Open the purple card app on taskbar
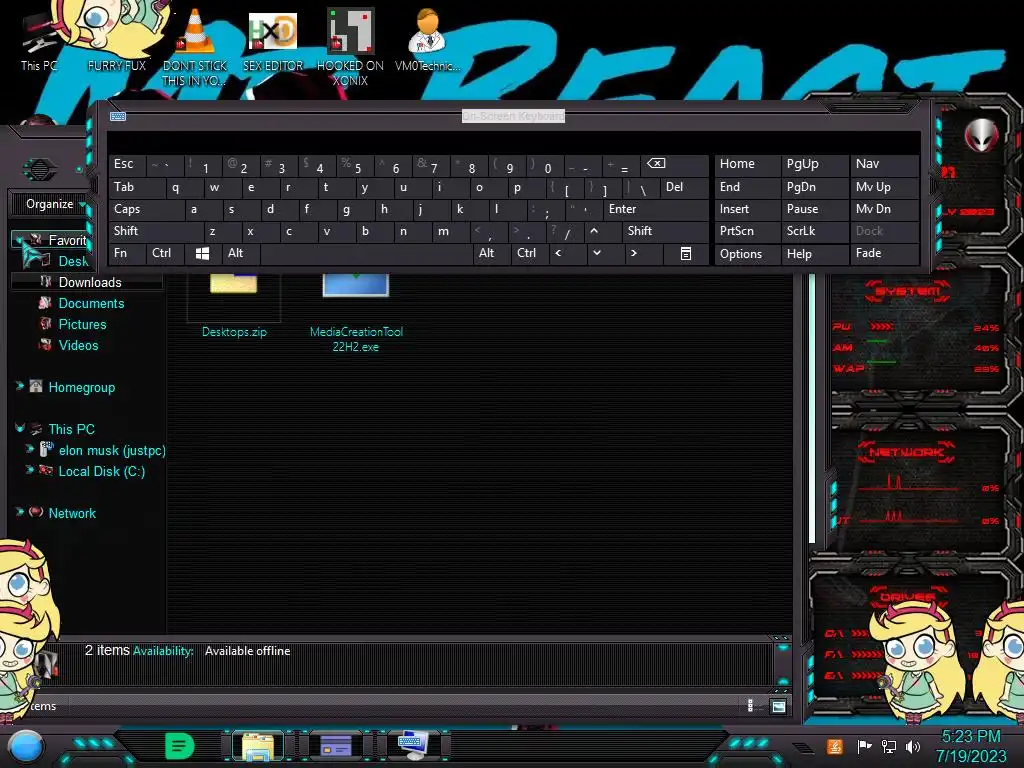 pos(336,746)
